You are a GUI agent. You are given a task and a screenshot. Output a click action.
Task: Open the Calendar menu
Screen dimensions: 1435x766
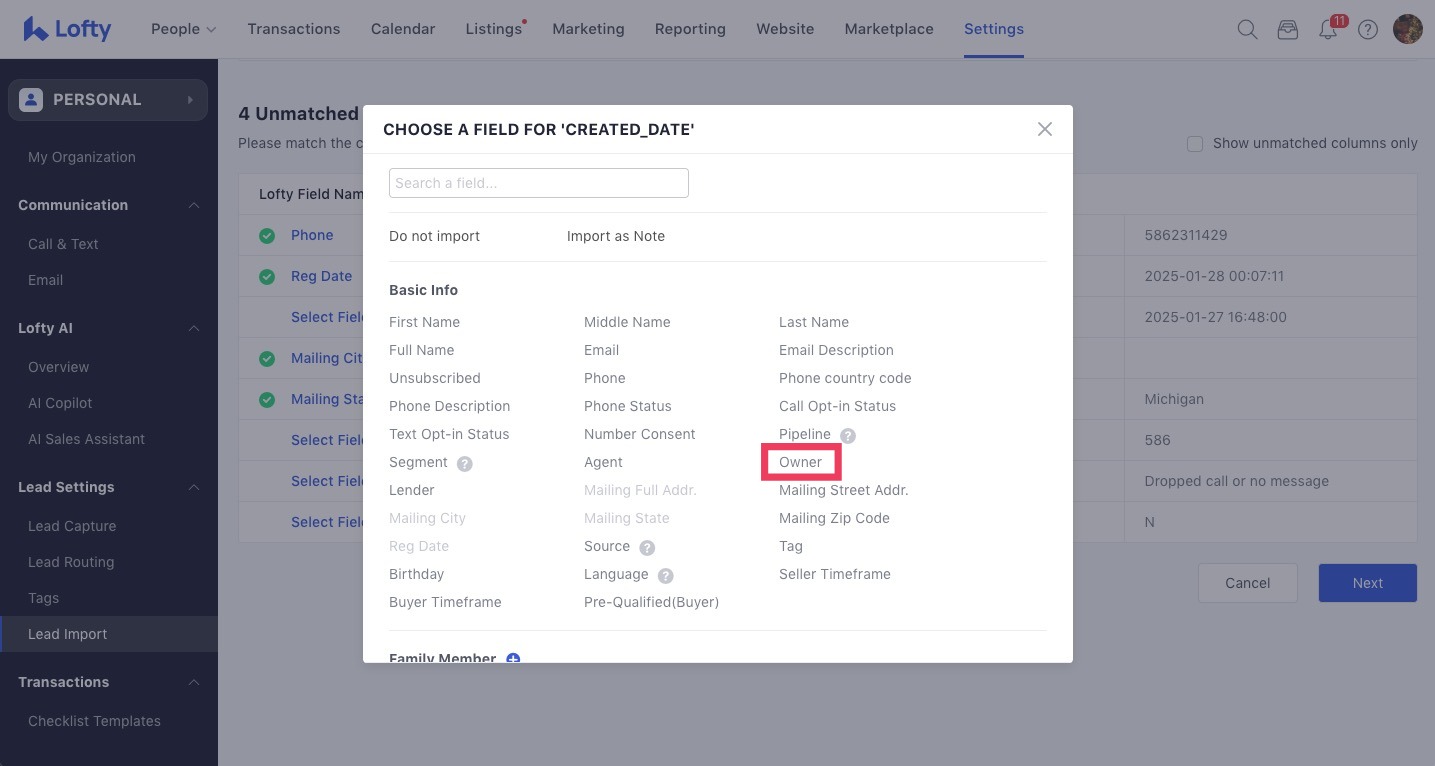coord(403,29)
